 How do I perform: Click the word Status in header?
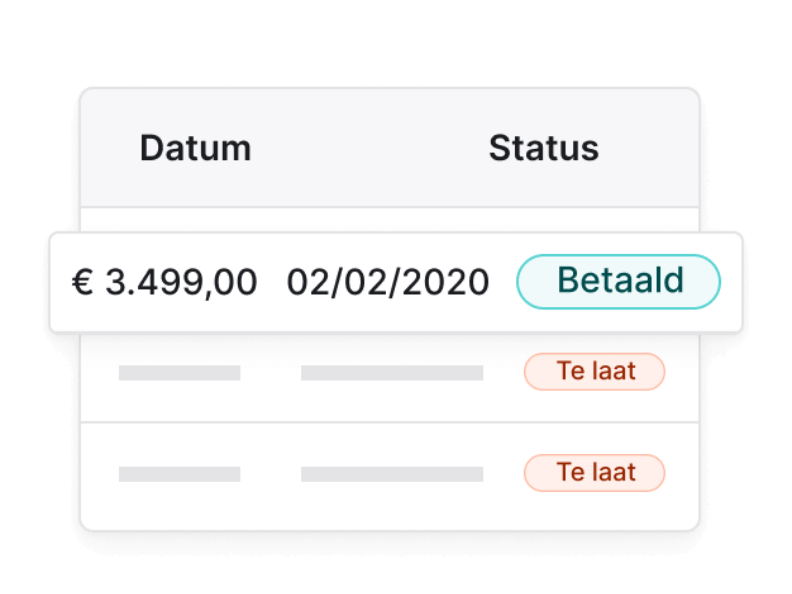click(543, 149)
